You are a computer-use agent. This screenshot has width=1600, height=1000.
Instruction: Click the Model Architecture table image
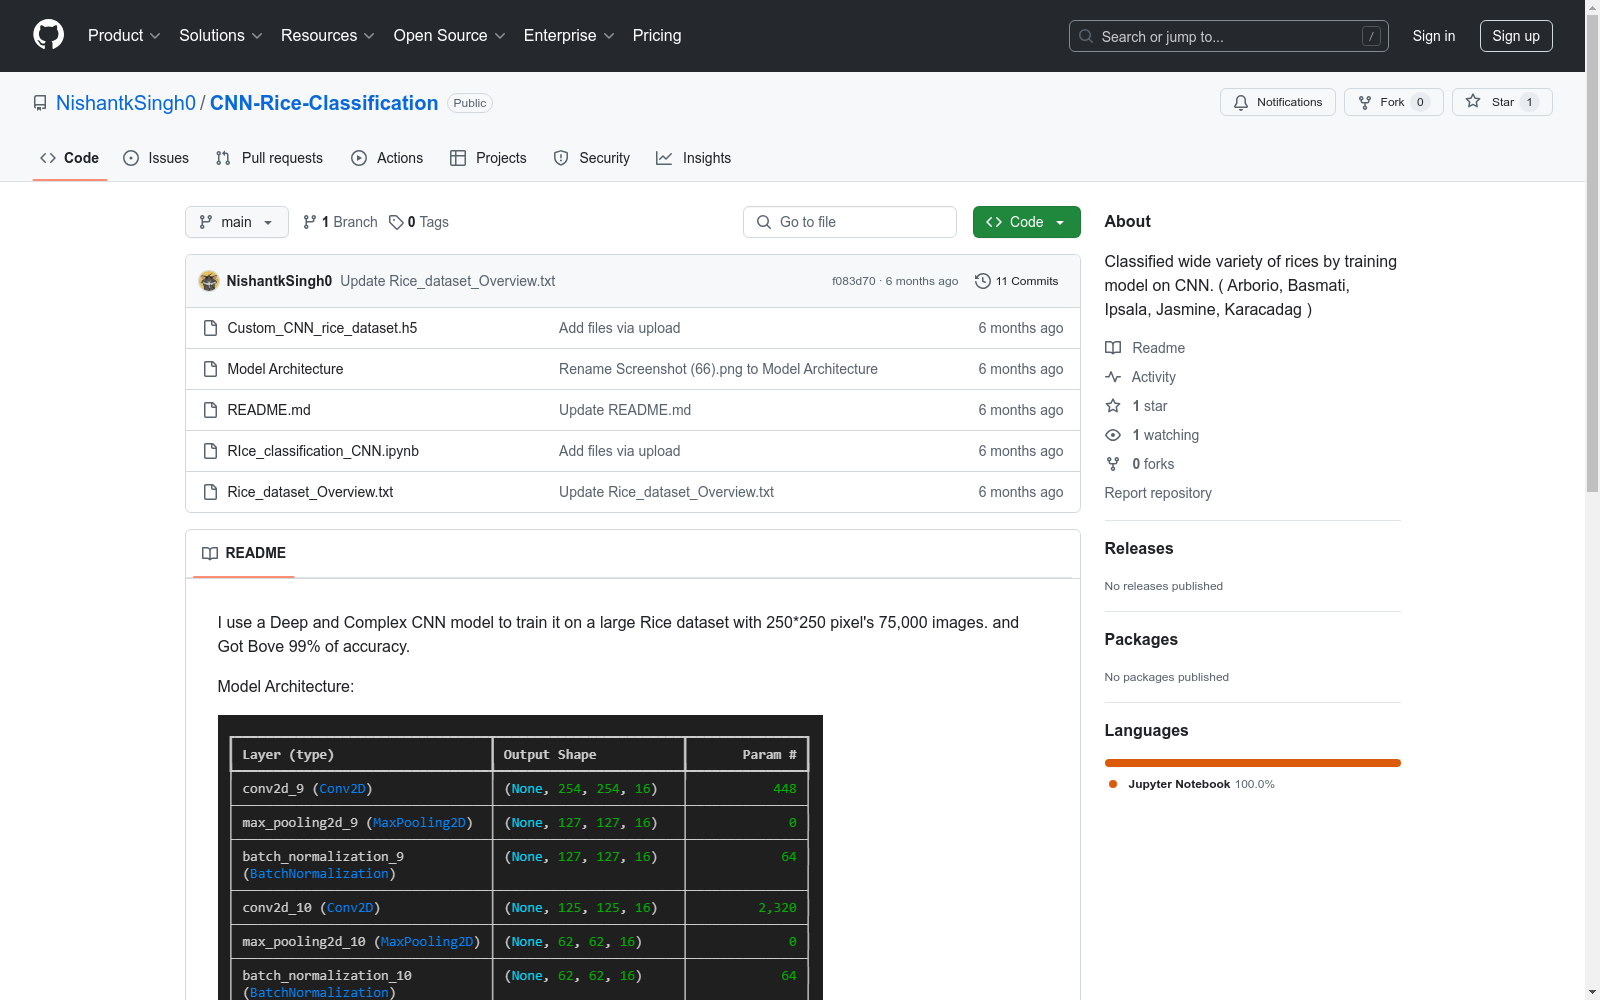(520, 858)
